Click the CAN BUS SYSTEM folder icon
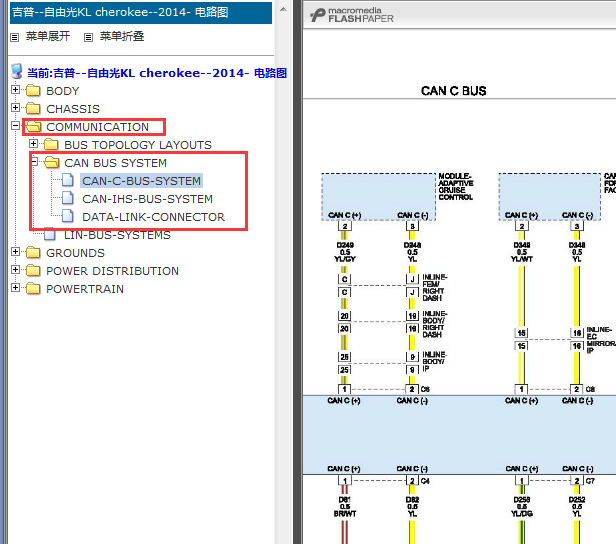The height and width of the screenshot is (544, 616). point(51,163)
